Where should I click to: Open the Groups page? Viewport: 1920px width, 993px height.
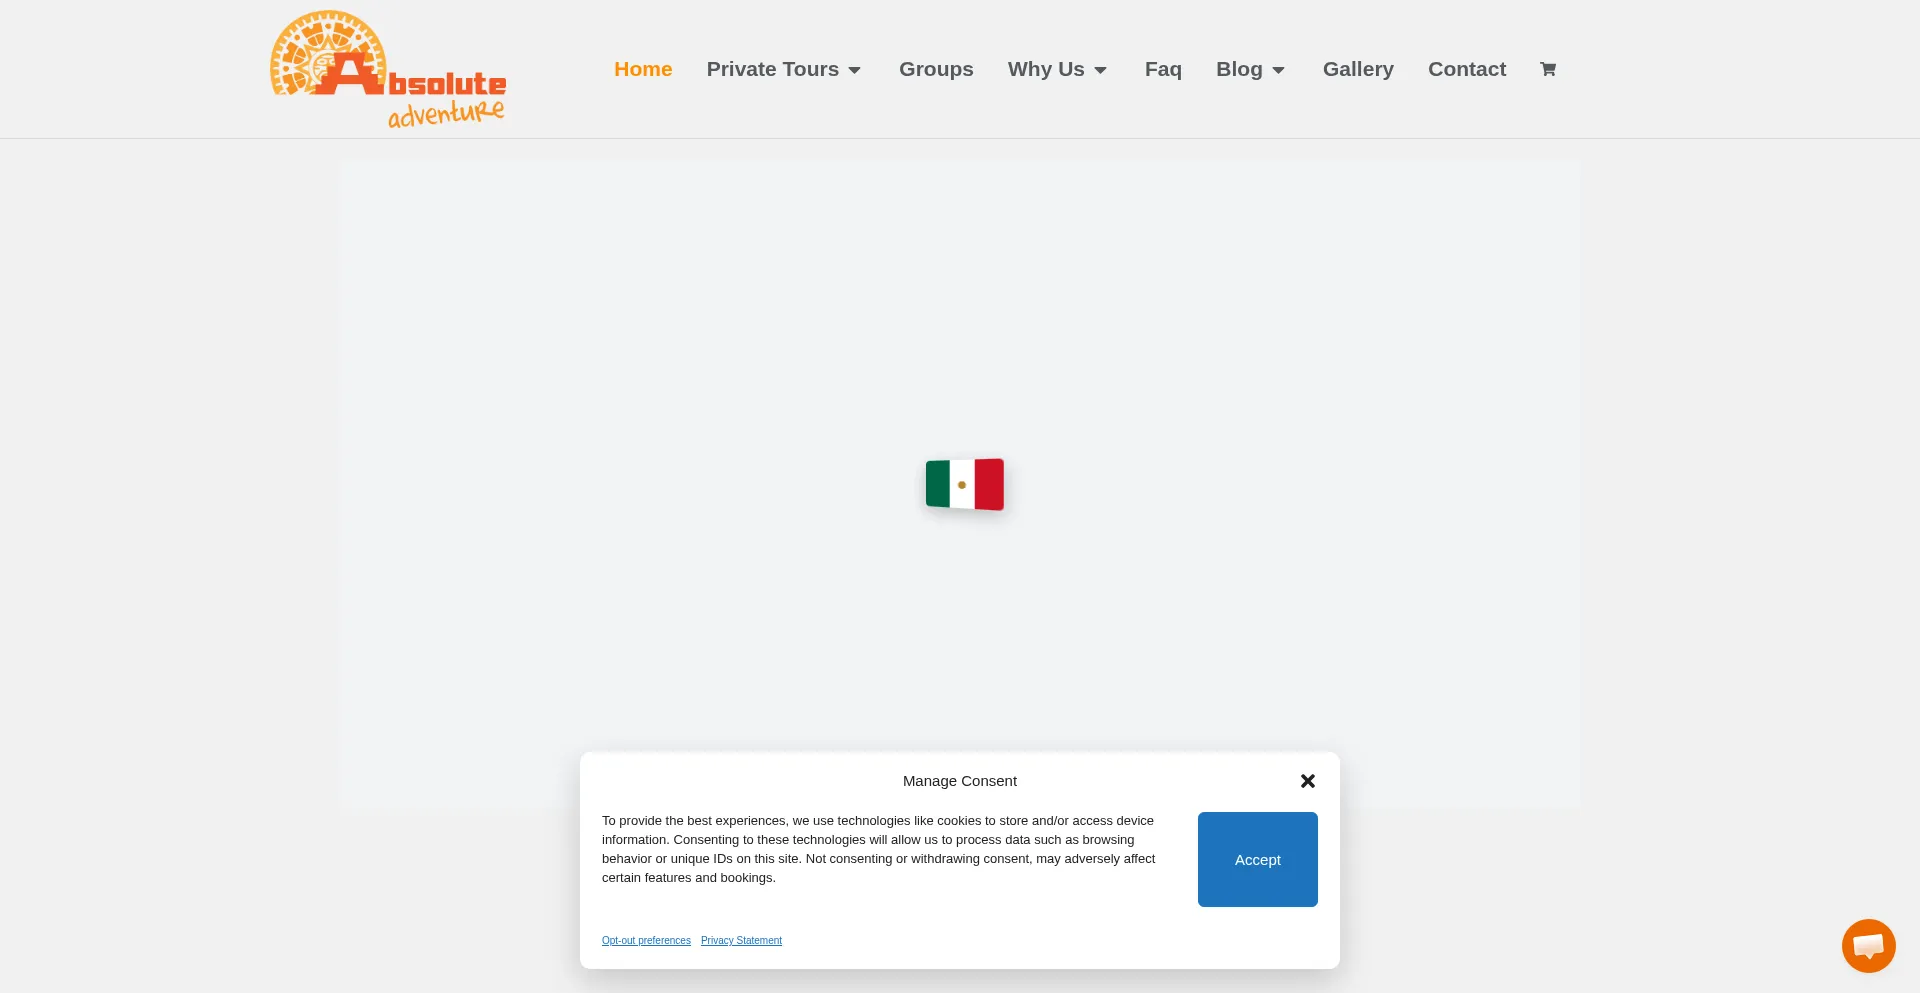pos(936,69)
